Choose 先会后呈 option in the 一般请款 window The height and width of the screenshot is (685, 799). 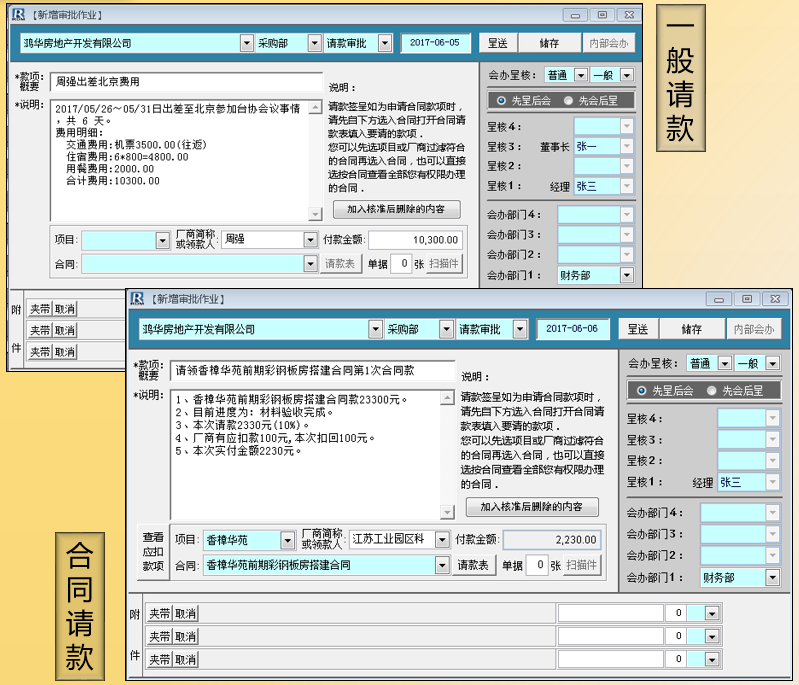(570, 100)
